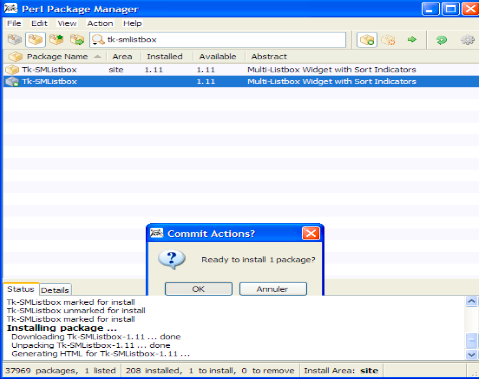
Task: Click 'Generating HTML for Tk-SMListbox-1.11' line
Action: tap(100, 354)
